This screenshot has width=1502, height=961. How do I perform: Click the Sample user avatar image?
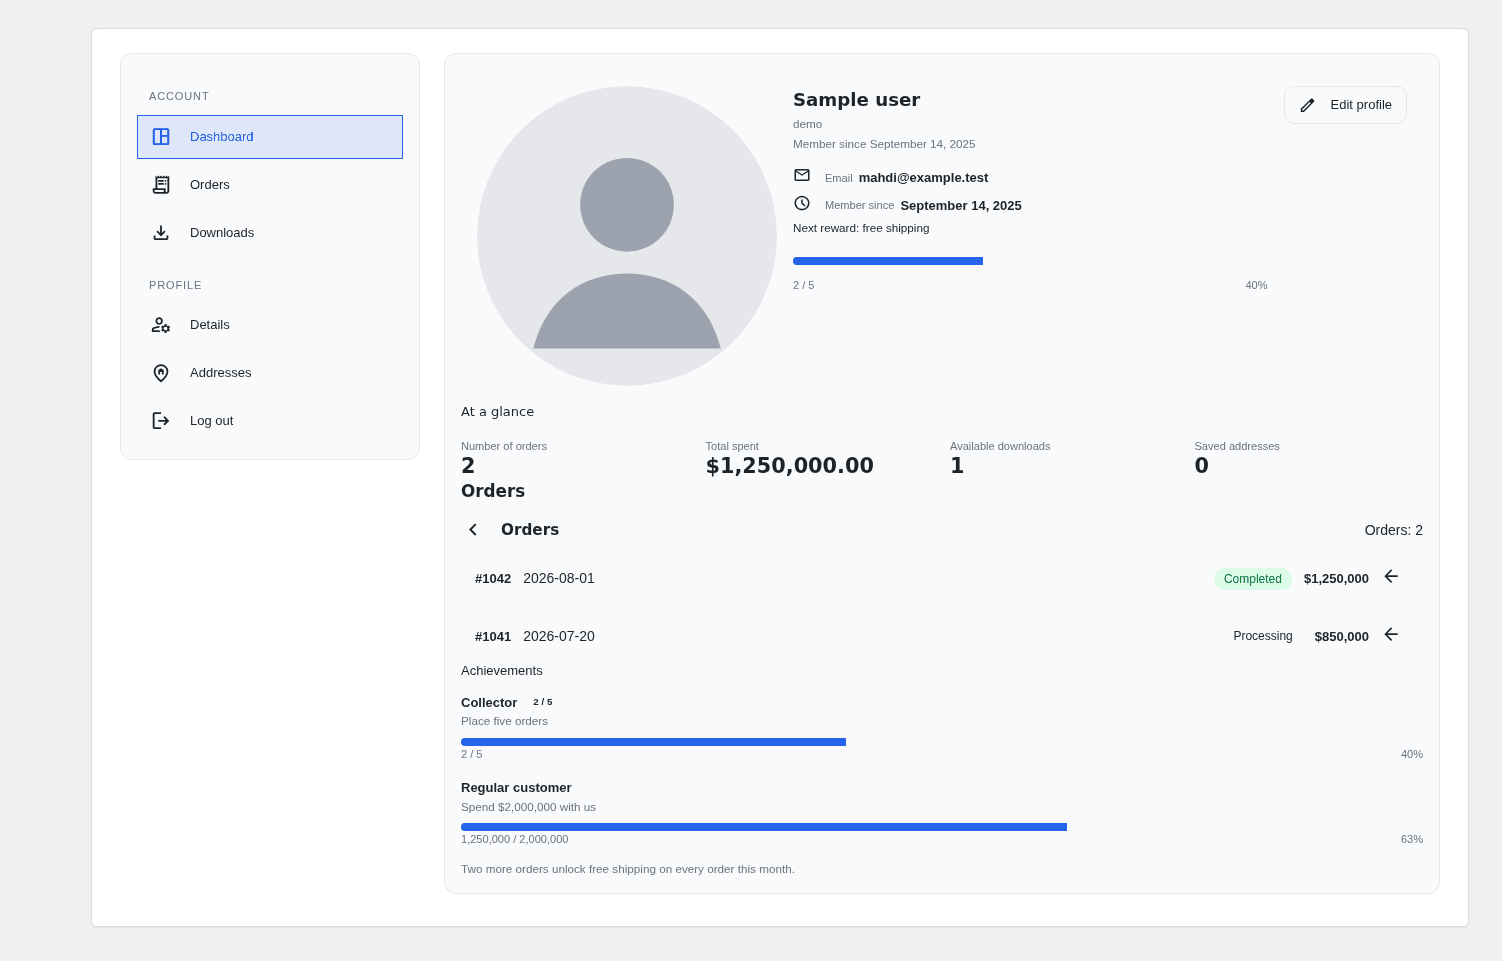pos(627,236)
